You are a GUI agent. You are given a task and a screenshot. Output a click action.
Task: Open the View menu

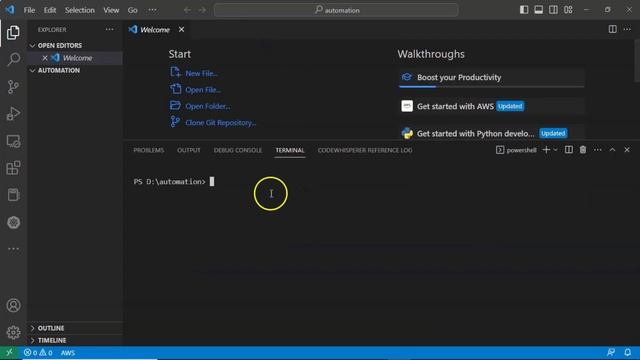click(111, 10)
